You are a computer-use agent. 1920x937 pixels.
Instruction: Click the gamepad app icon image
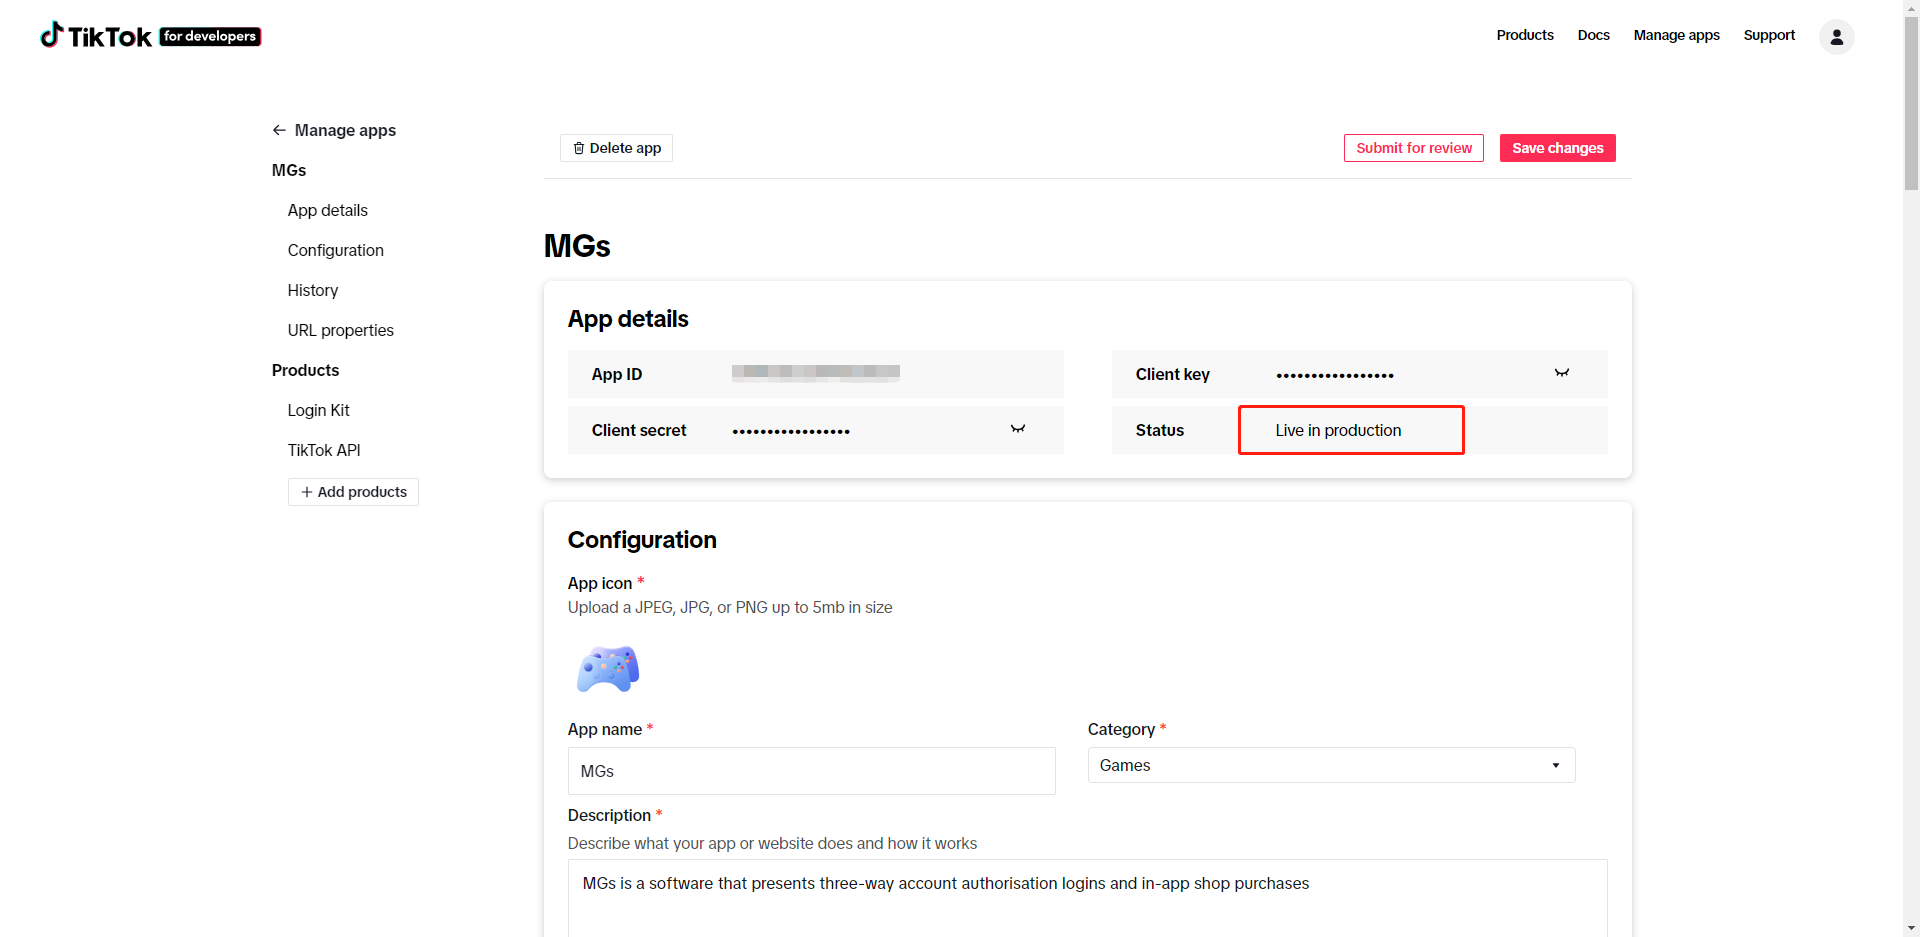tap(608, 669)
